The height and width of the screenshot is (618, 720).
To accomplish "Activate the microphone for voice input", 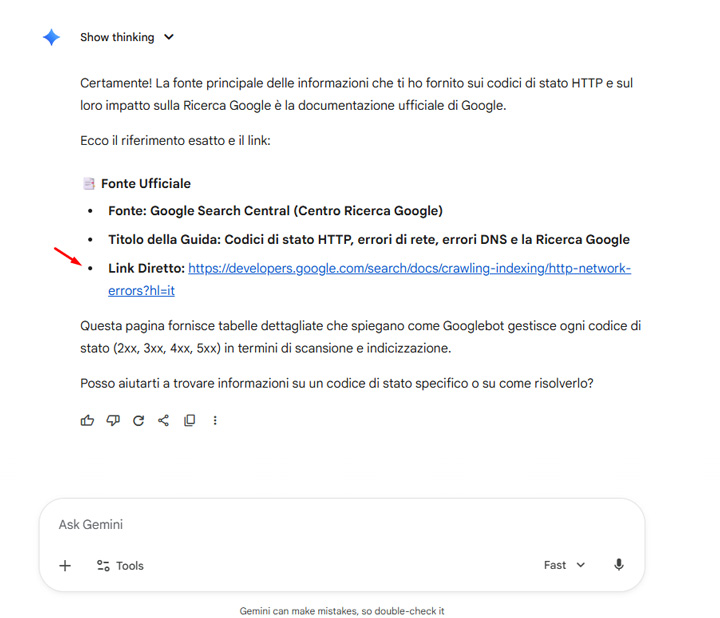I will [619, 566].
